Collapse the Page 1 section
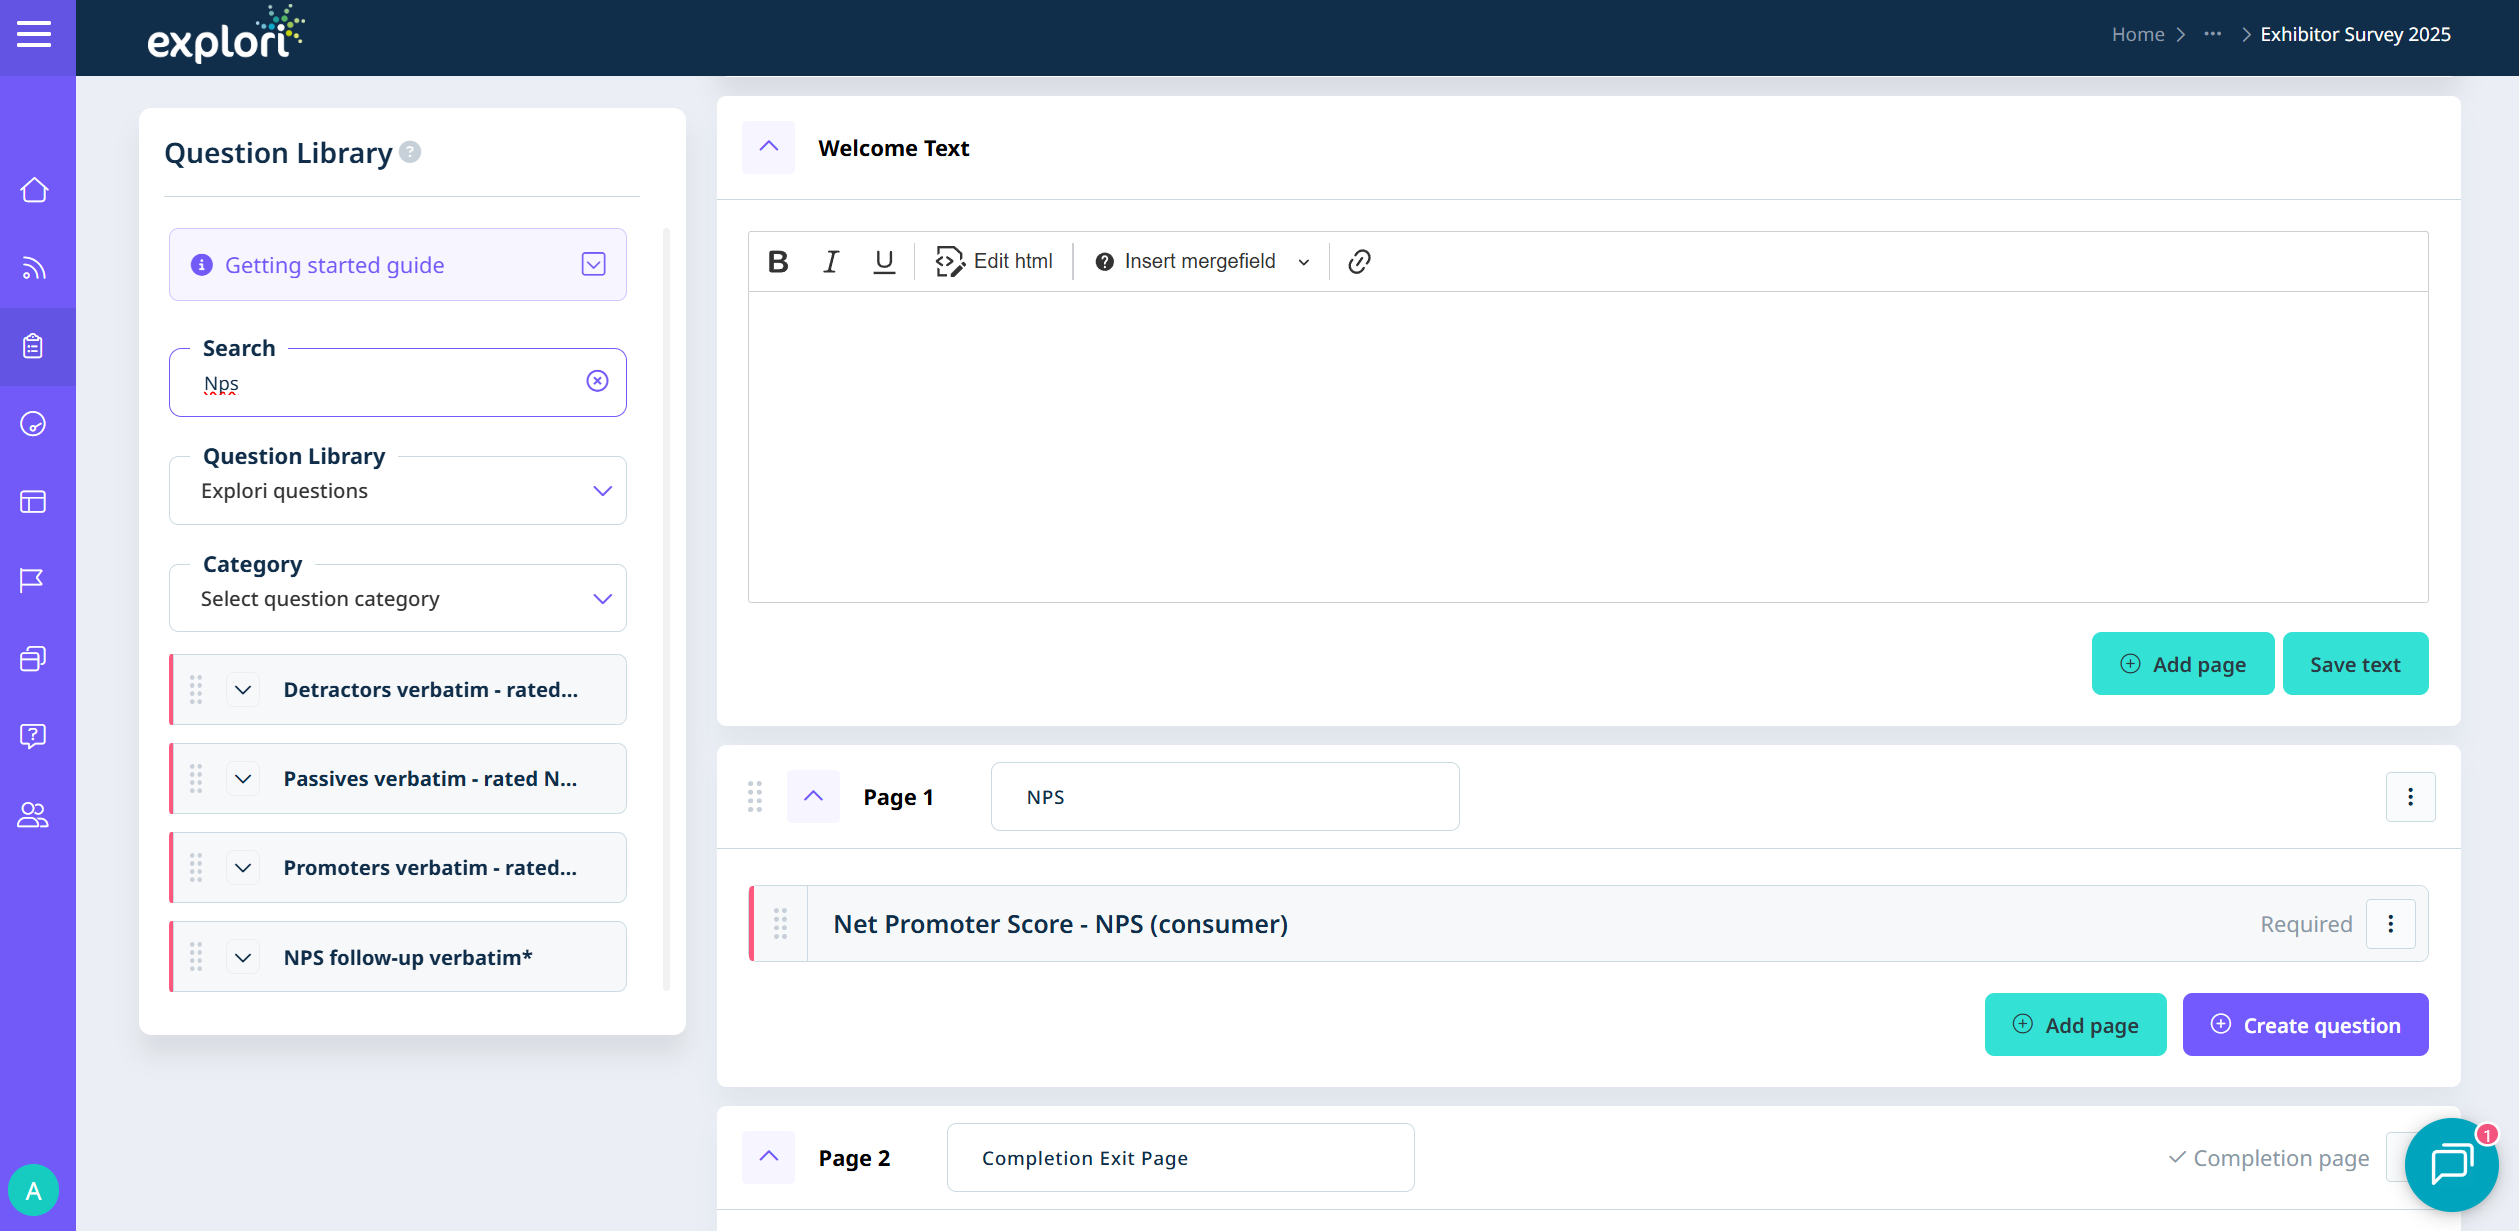 (x=813, y=796)
